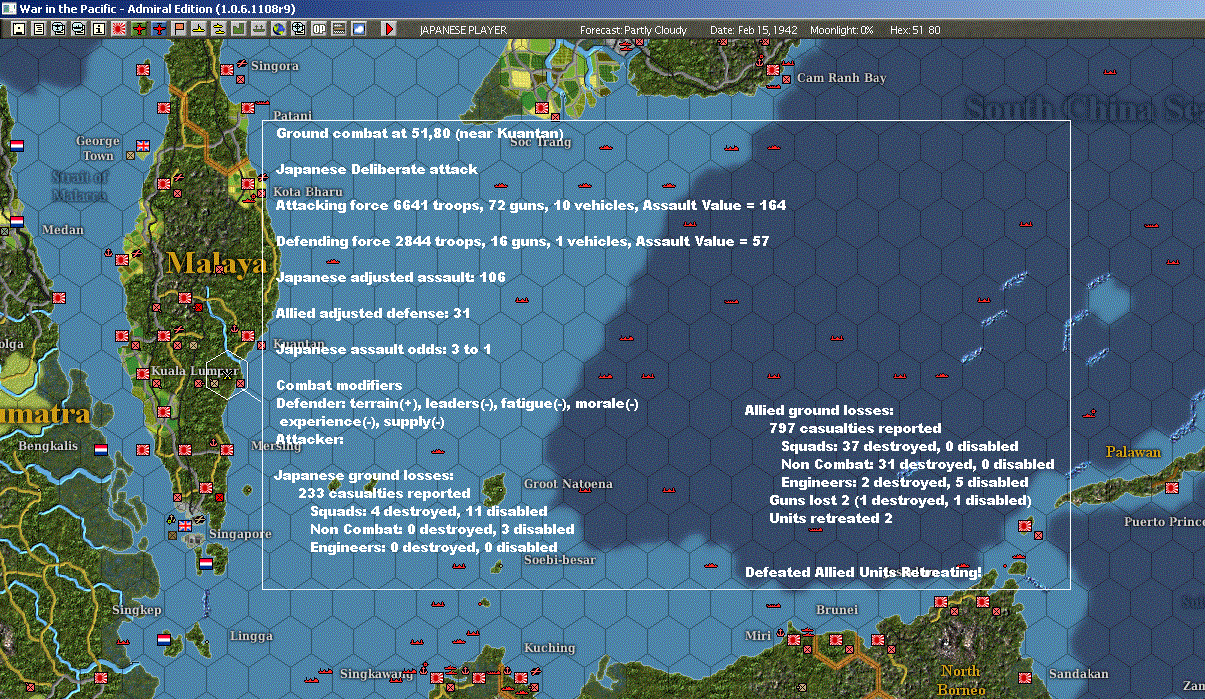Click the 'Singapore' map label
This screenshot has width=1205, height=699.
(x=241, y=534)
